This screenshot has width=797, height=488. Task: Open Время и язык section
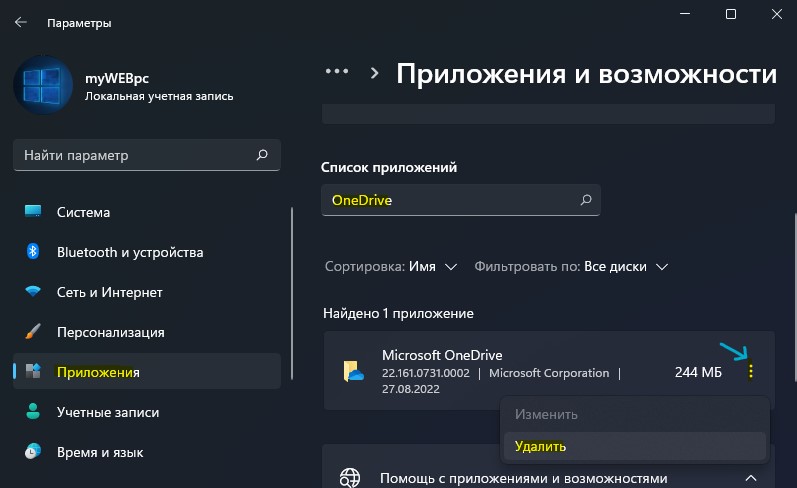[x=147, y=452]
